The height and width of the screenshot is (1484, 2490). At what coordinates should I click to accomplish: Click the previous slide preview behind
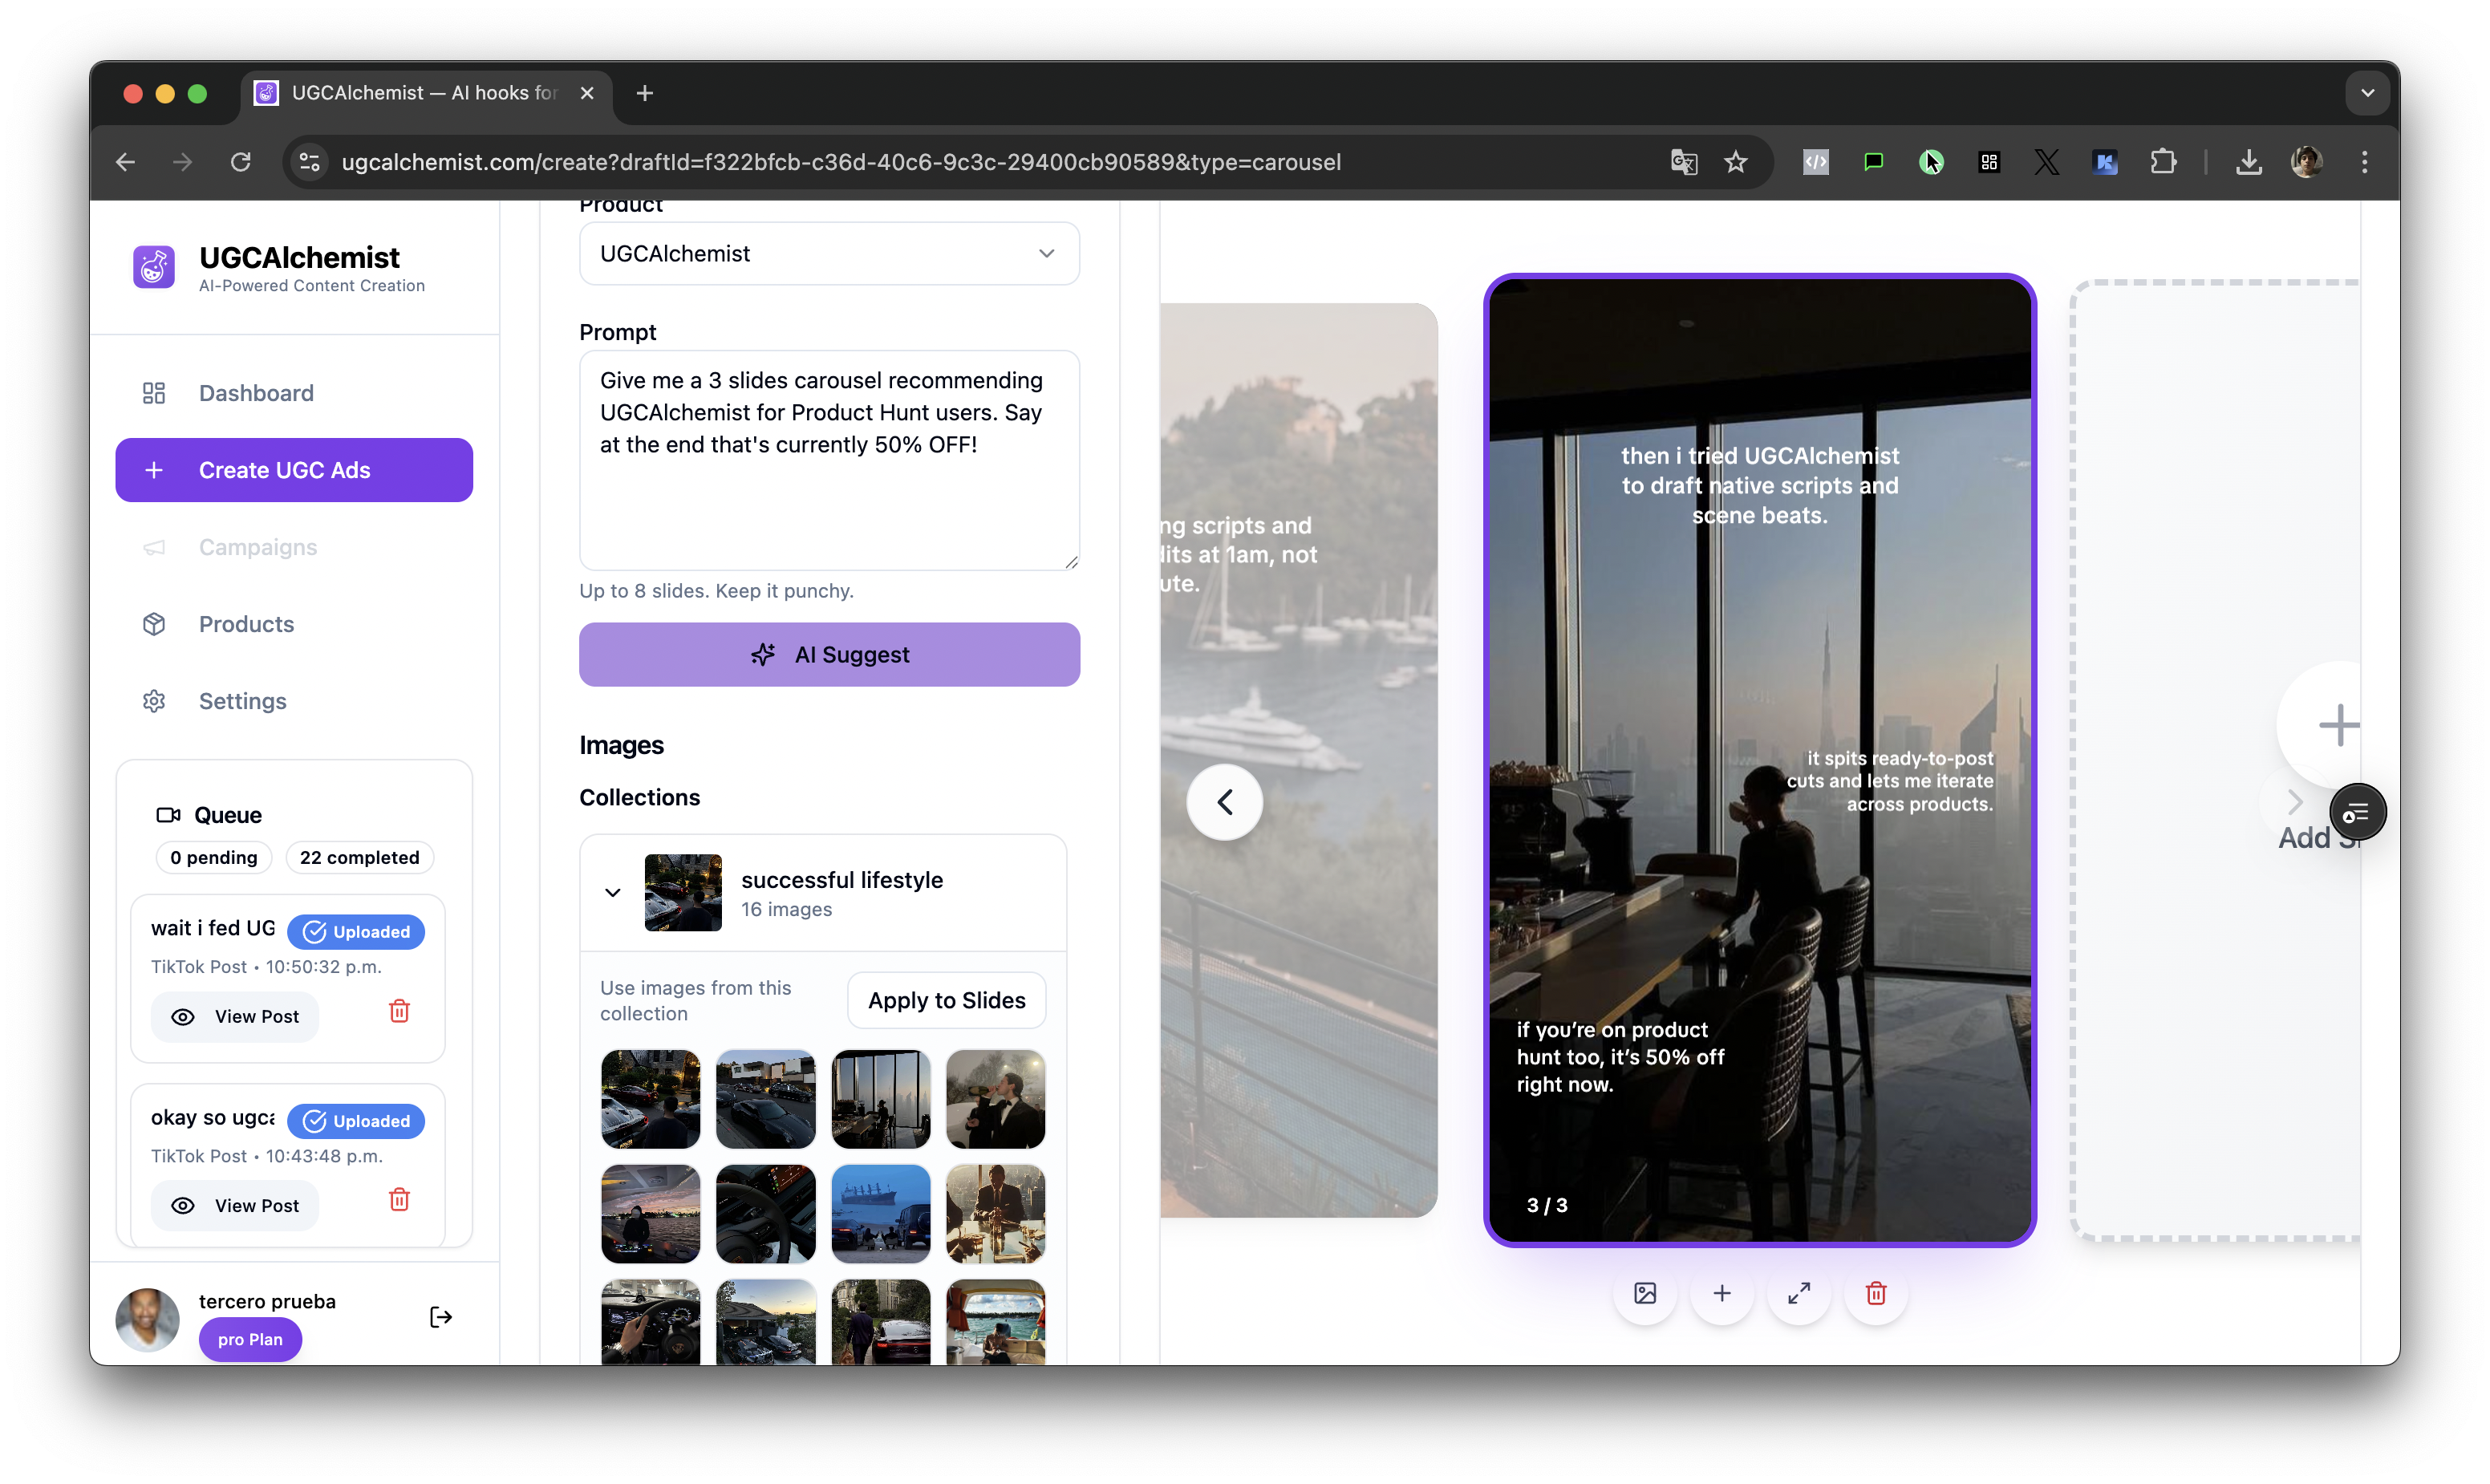pos(1298,760)
